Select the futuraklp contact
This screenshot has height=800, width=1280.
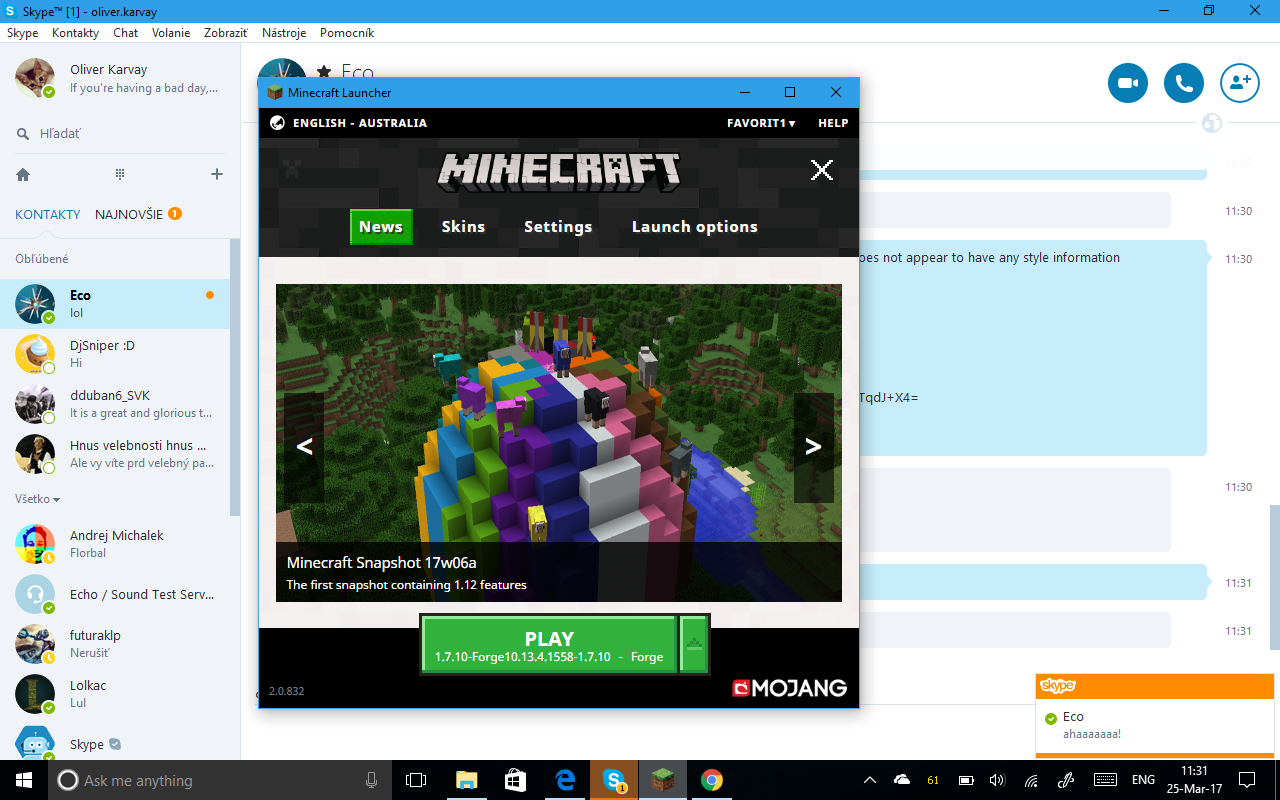coord(115,644)
